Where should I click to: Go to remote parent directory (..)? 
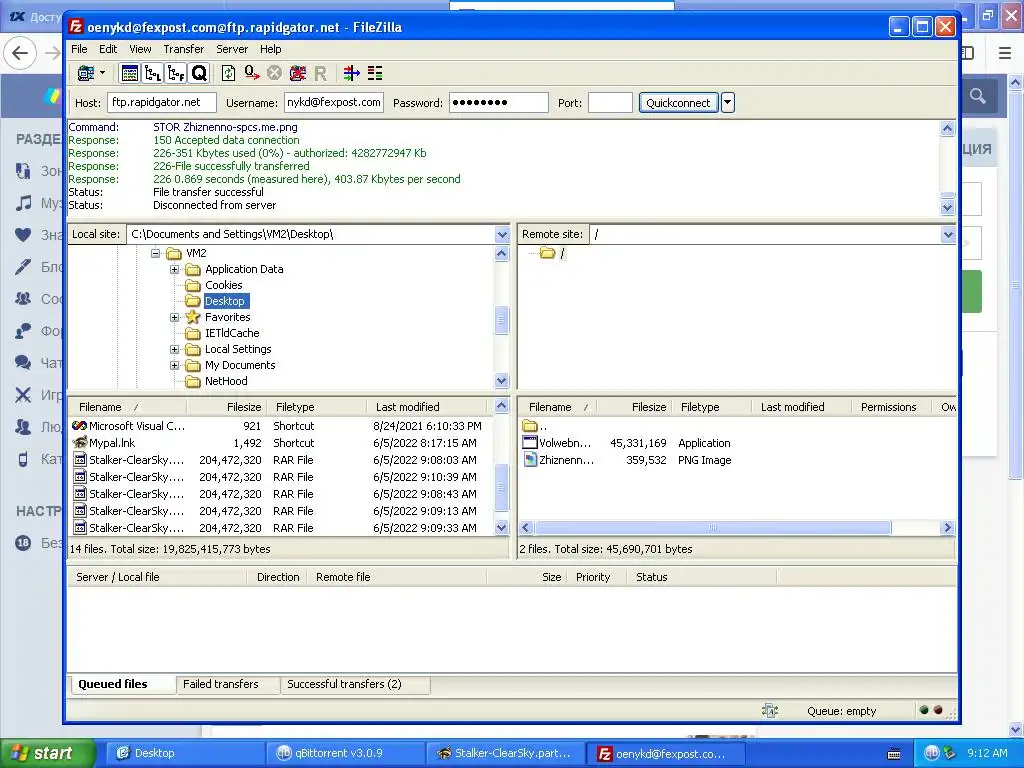[536, 426]
